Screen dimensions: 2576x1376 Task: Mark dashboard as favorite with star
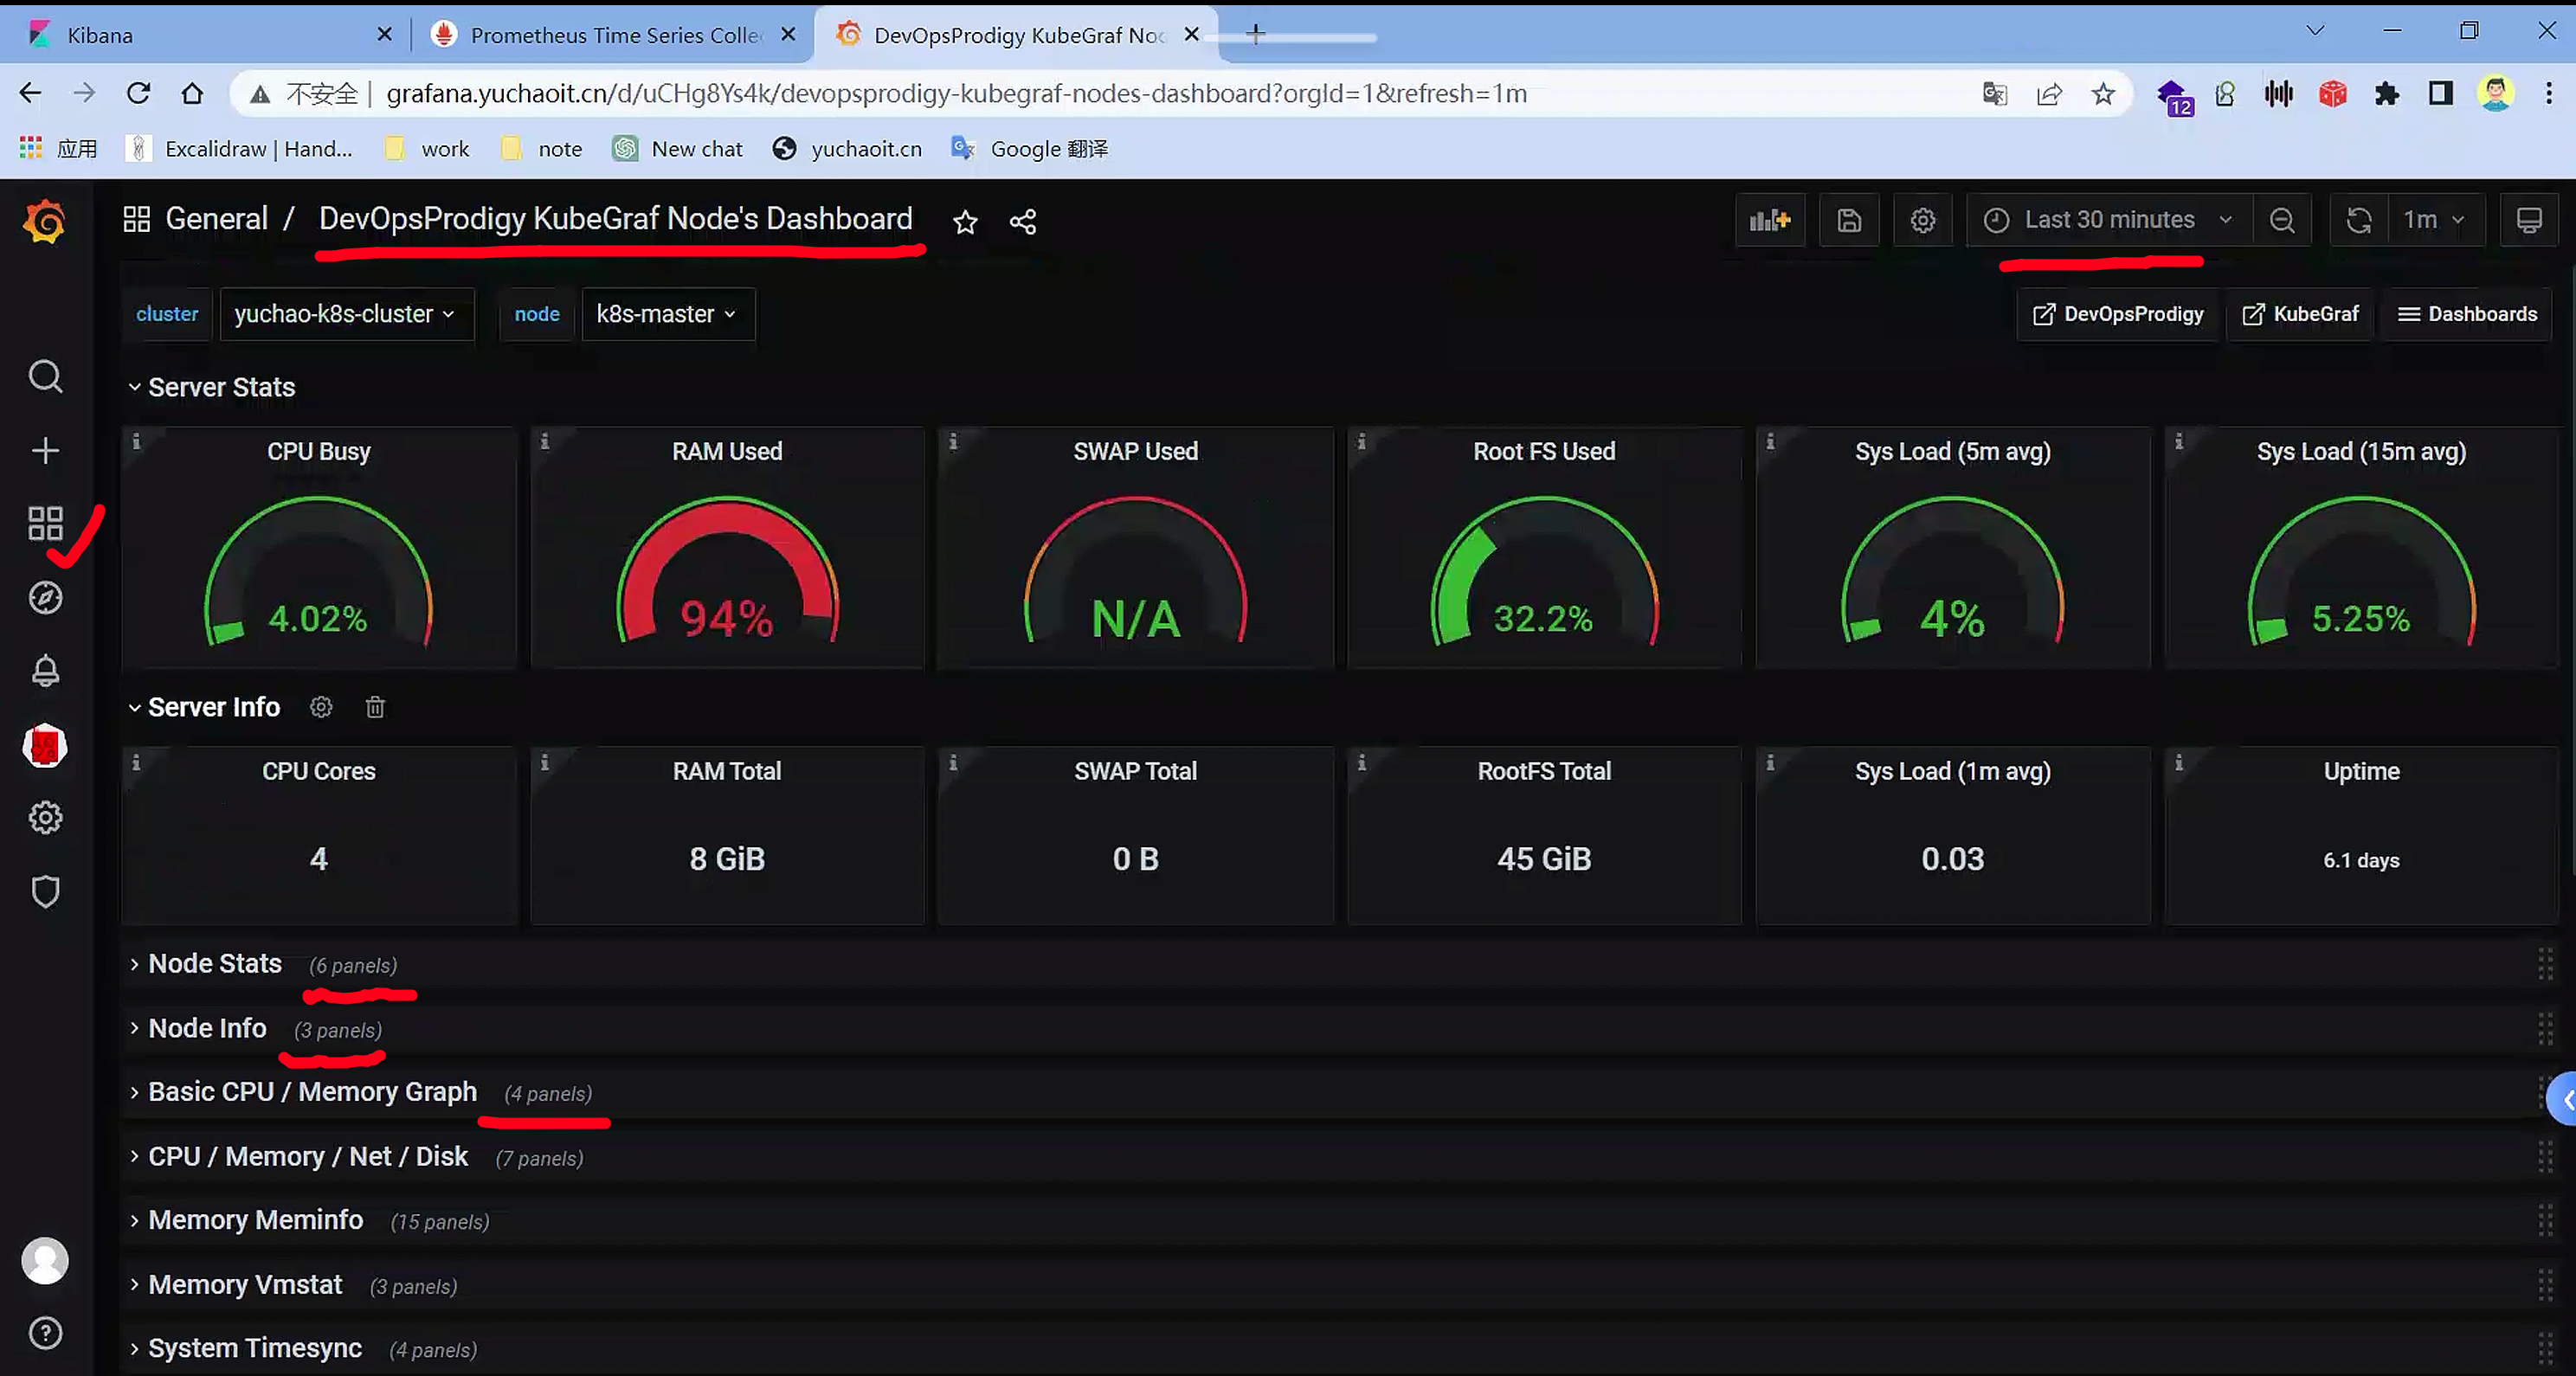tap(965, 222)
